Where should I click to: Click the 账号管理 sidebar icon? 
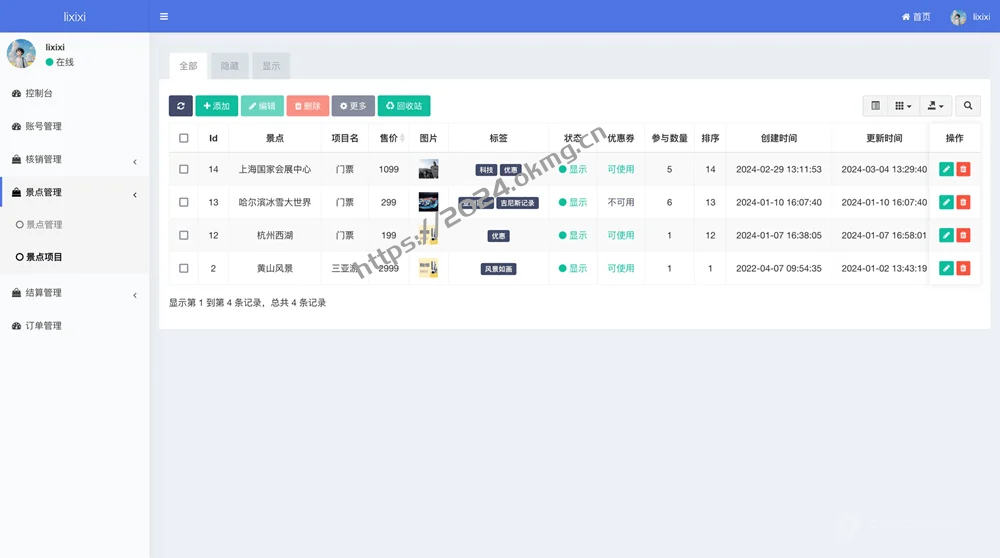pos(17,126)
